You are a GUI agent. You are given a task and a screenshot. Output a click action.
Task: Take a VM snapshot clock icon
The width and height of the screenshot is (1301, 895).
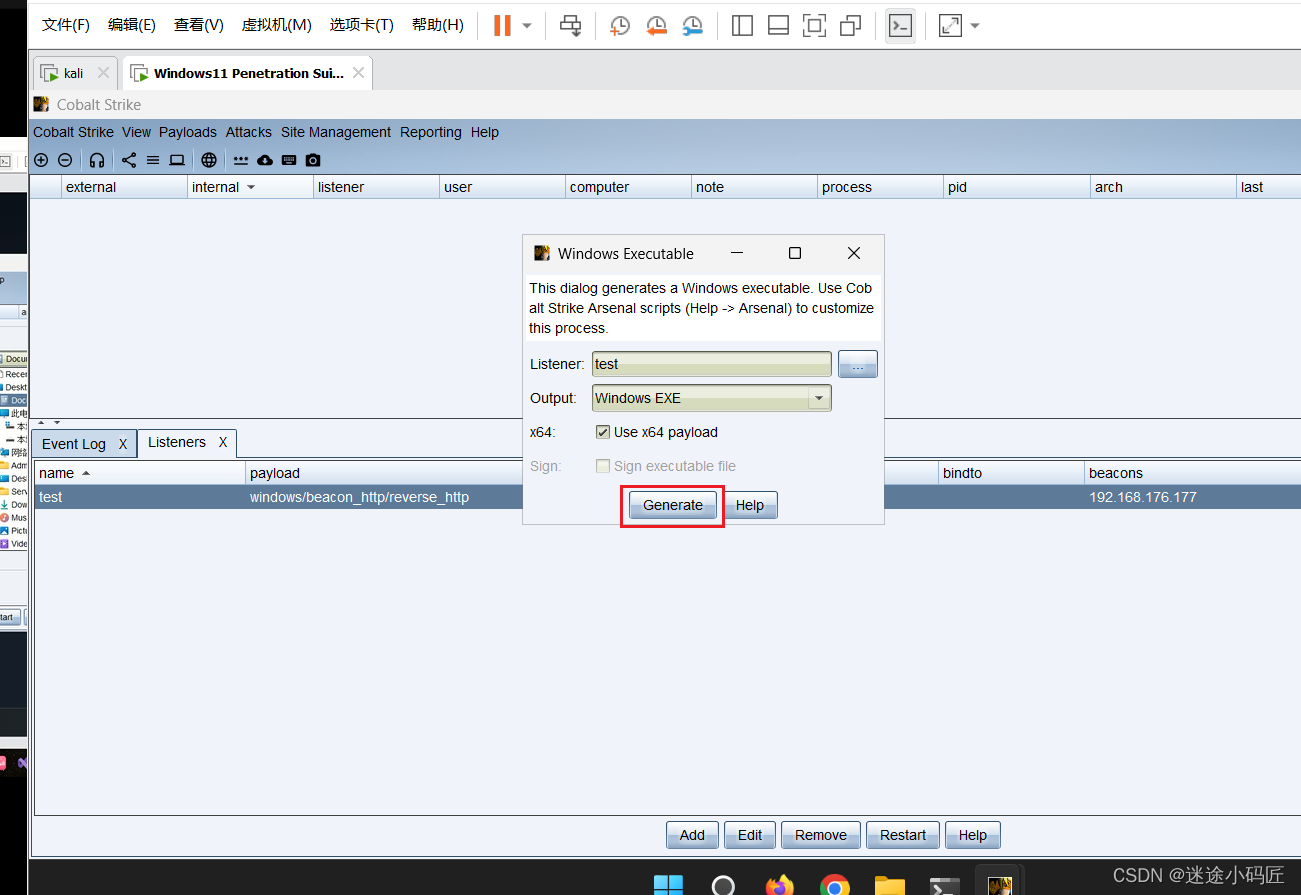coord(620,25)
